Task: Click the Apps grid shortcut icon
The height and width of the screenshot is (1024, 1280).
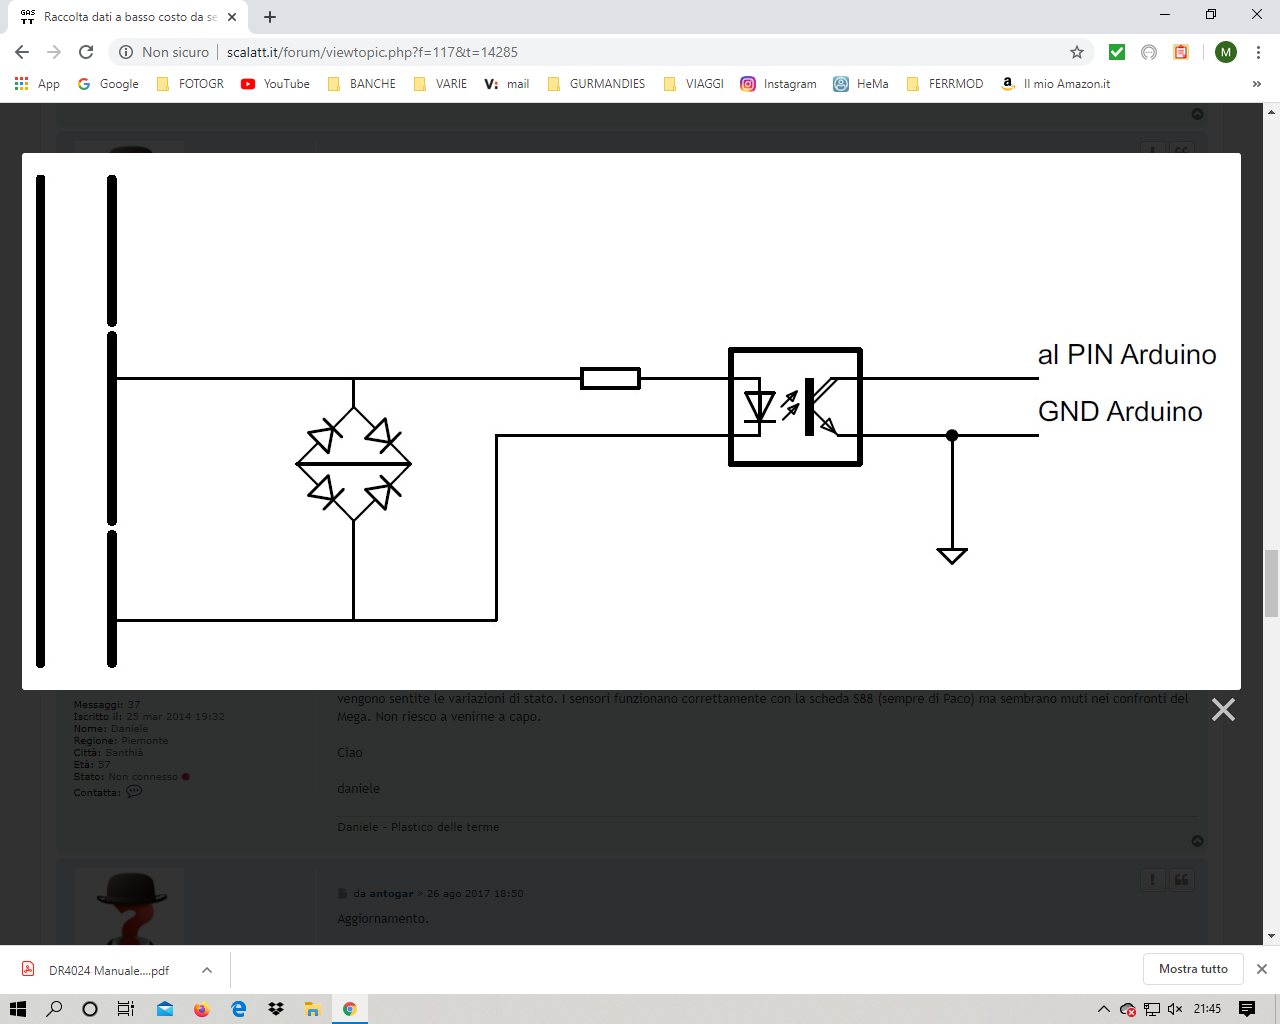Action: coord(22,84)
